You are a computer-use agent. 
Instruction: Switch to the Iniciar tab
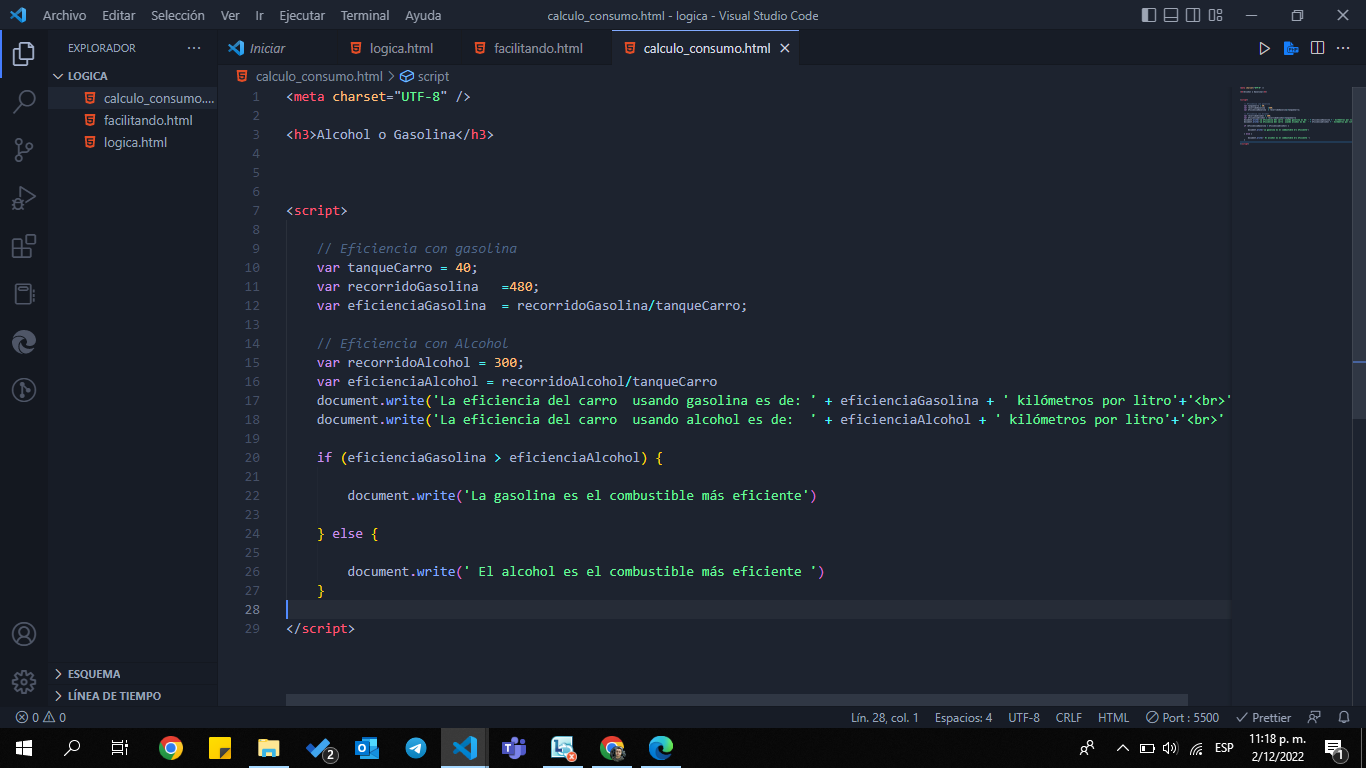(266, 48)
